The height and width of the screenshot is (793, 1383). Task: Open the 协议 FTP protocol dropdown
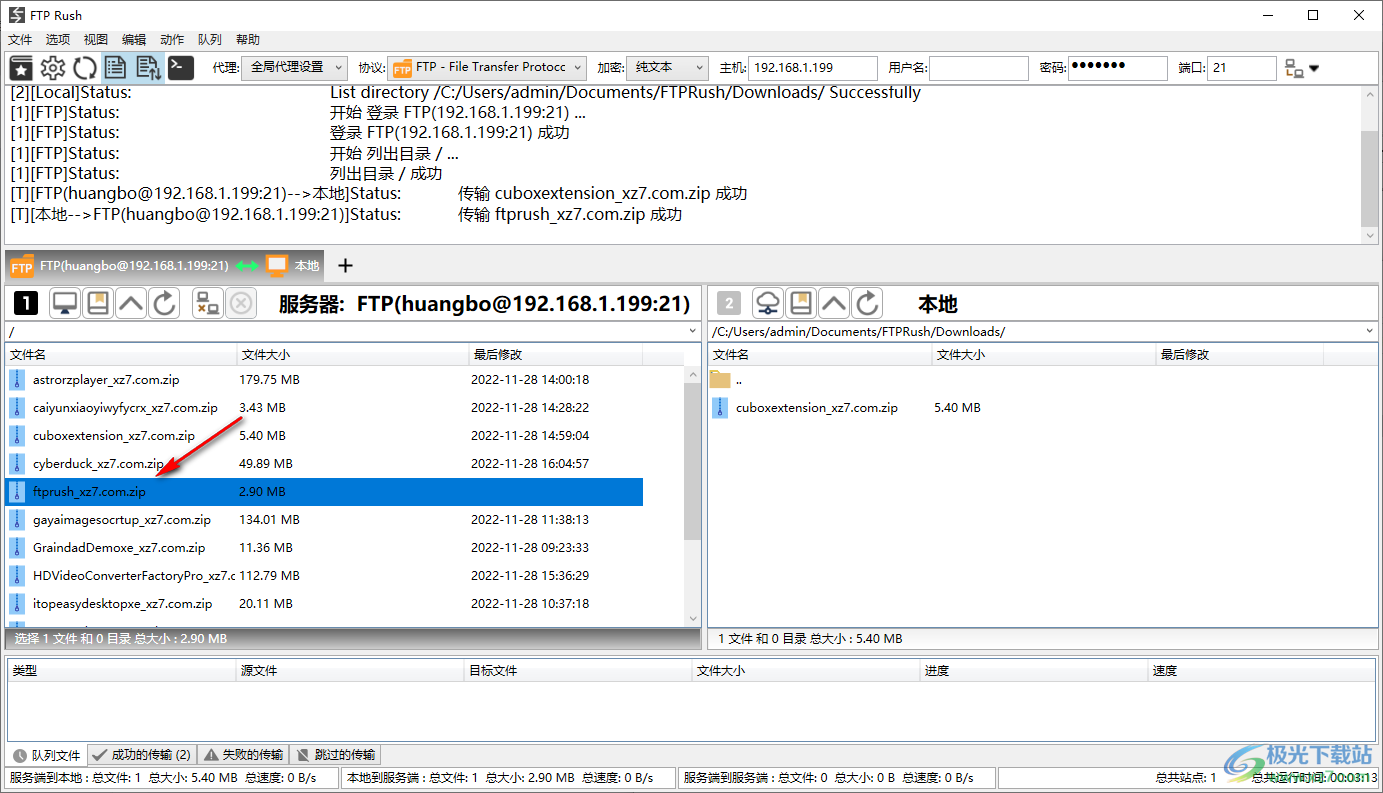487,68
